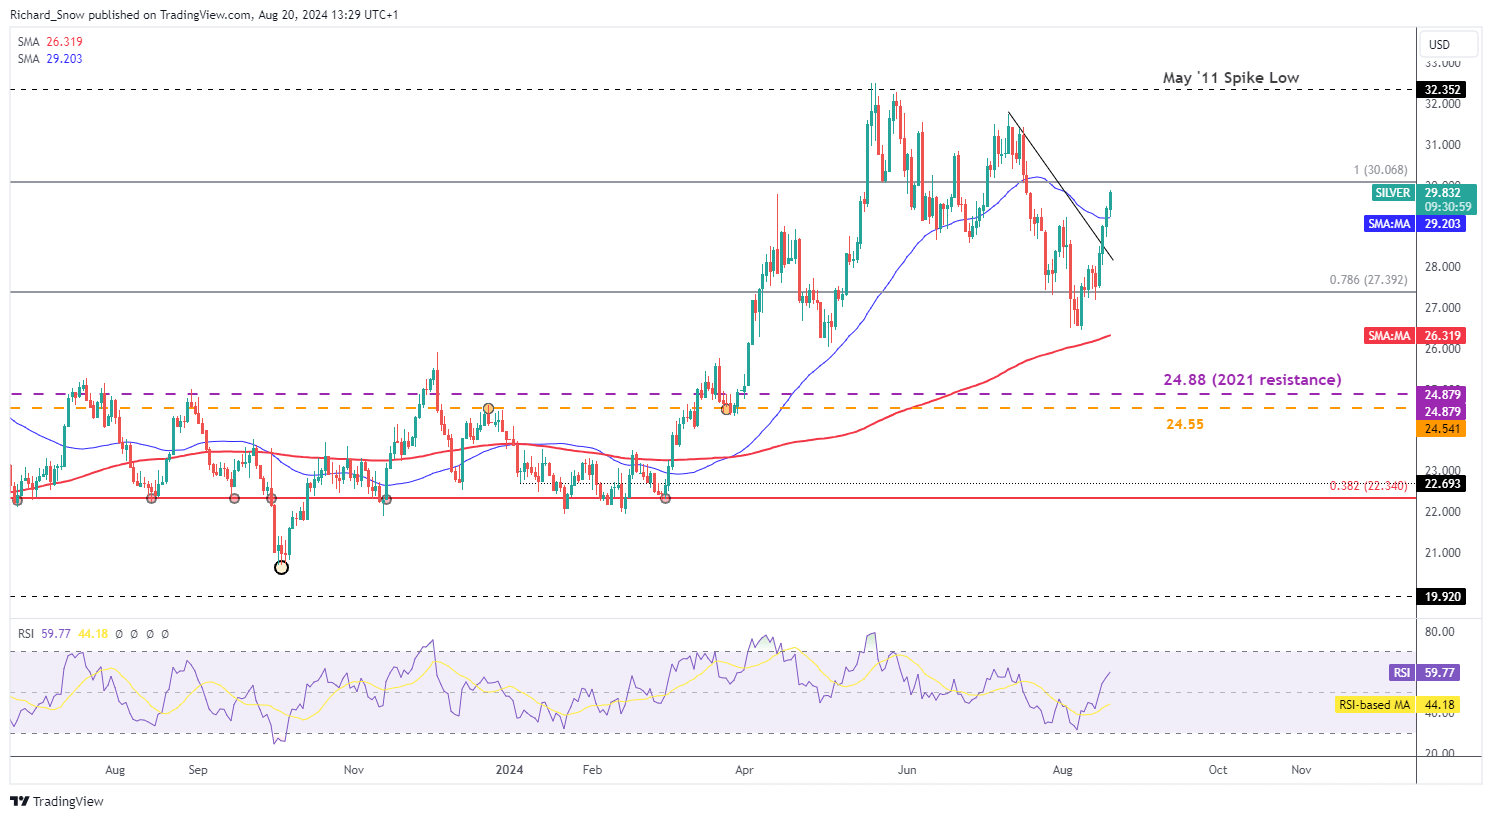Click the "1 (30.068)" Fibonacci label

click(x=1380, y=170)
